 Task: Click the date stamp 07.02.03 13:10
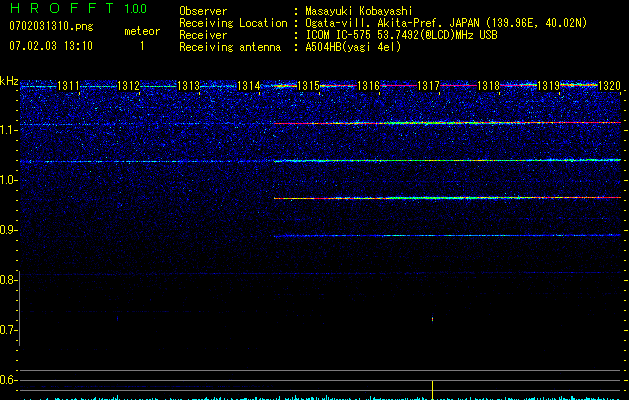[x=51, y=46]
